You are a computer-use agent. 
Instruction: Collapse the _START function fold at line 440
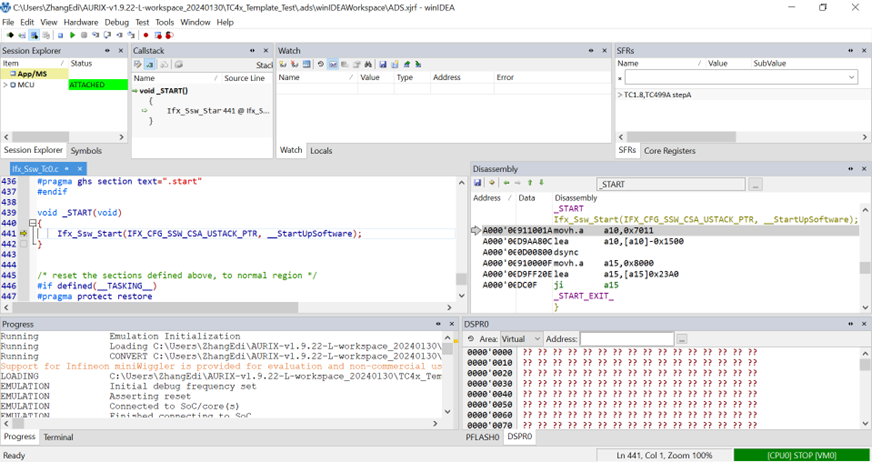pos(35,224)
